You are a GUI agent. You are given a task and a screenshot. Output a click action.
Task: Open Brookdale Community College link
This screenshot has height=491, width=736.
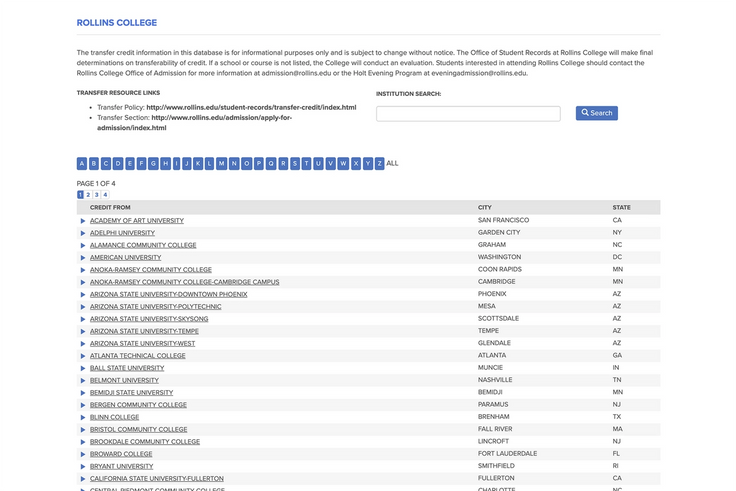[145, 442]
